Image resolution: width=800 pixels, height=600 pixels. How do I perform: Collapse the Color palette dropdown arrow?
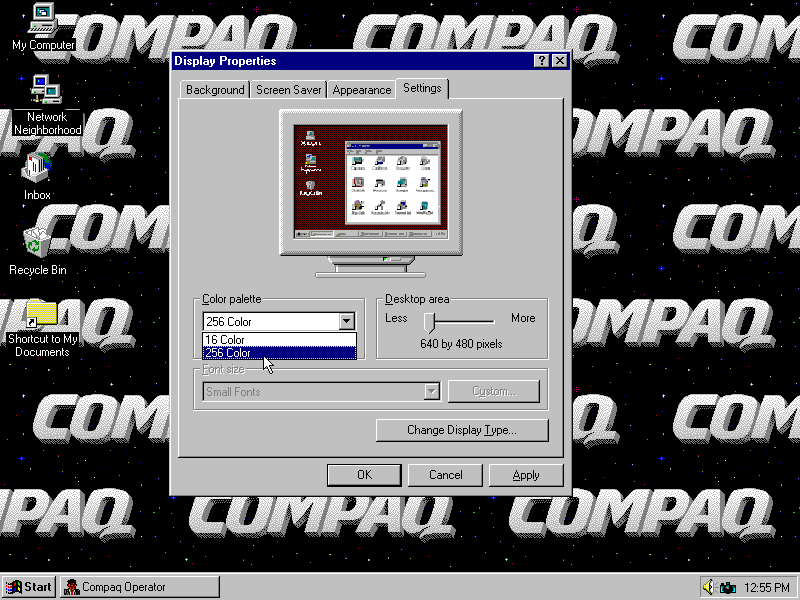pos(346,321)
